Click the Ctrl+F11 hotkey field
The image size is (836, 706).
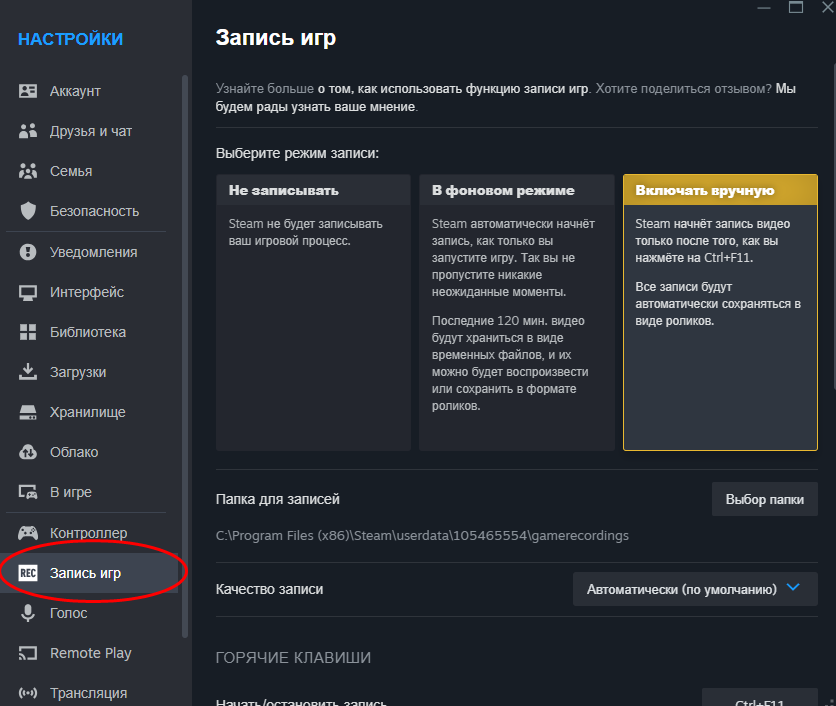click(760, 701)
